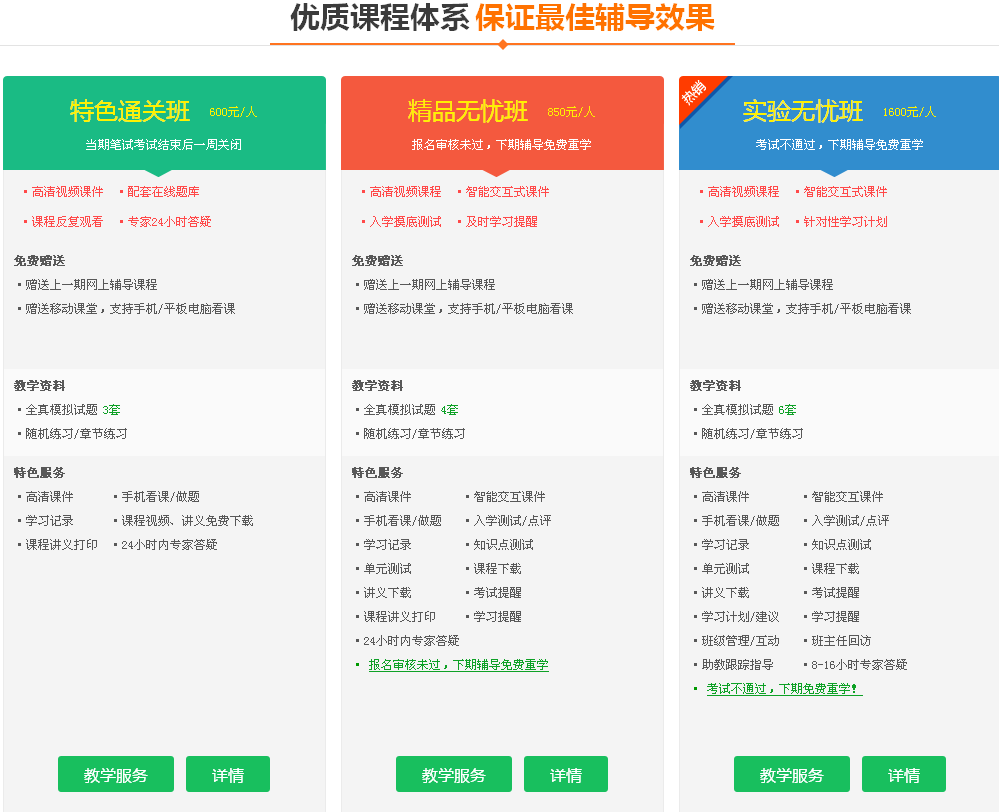Click the red 针对性学习计划 feature text
This screenshot has height=812, width=999.
845,222
